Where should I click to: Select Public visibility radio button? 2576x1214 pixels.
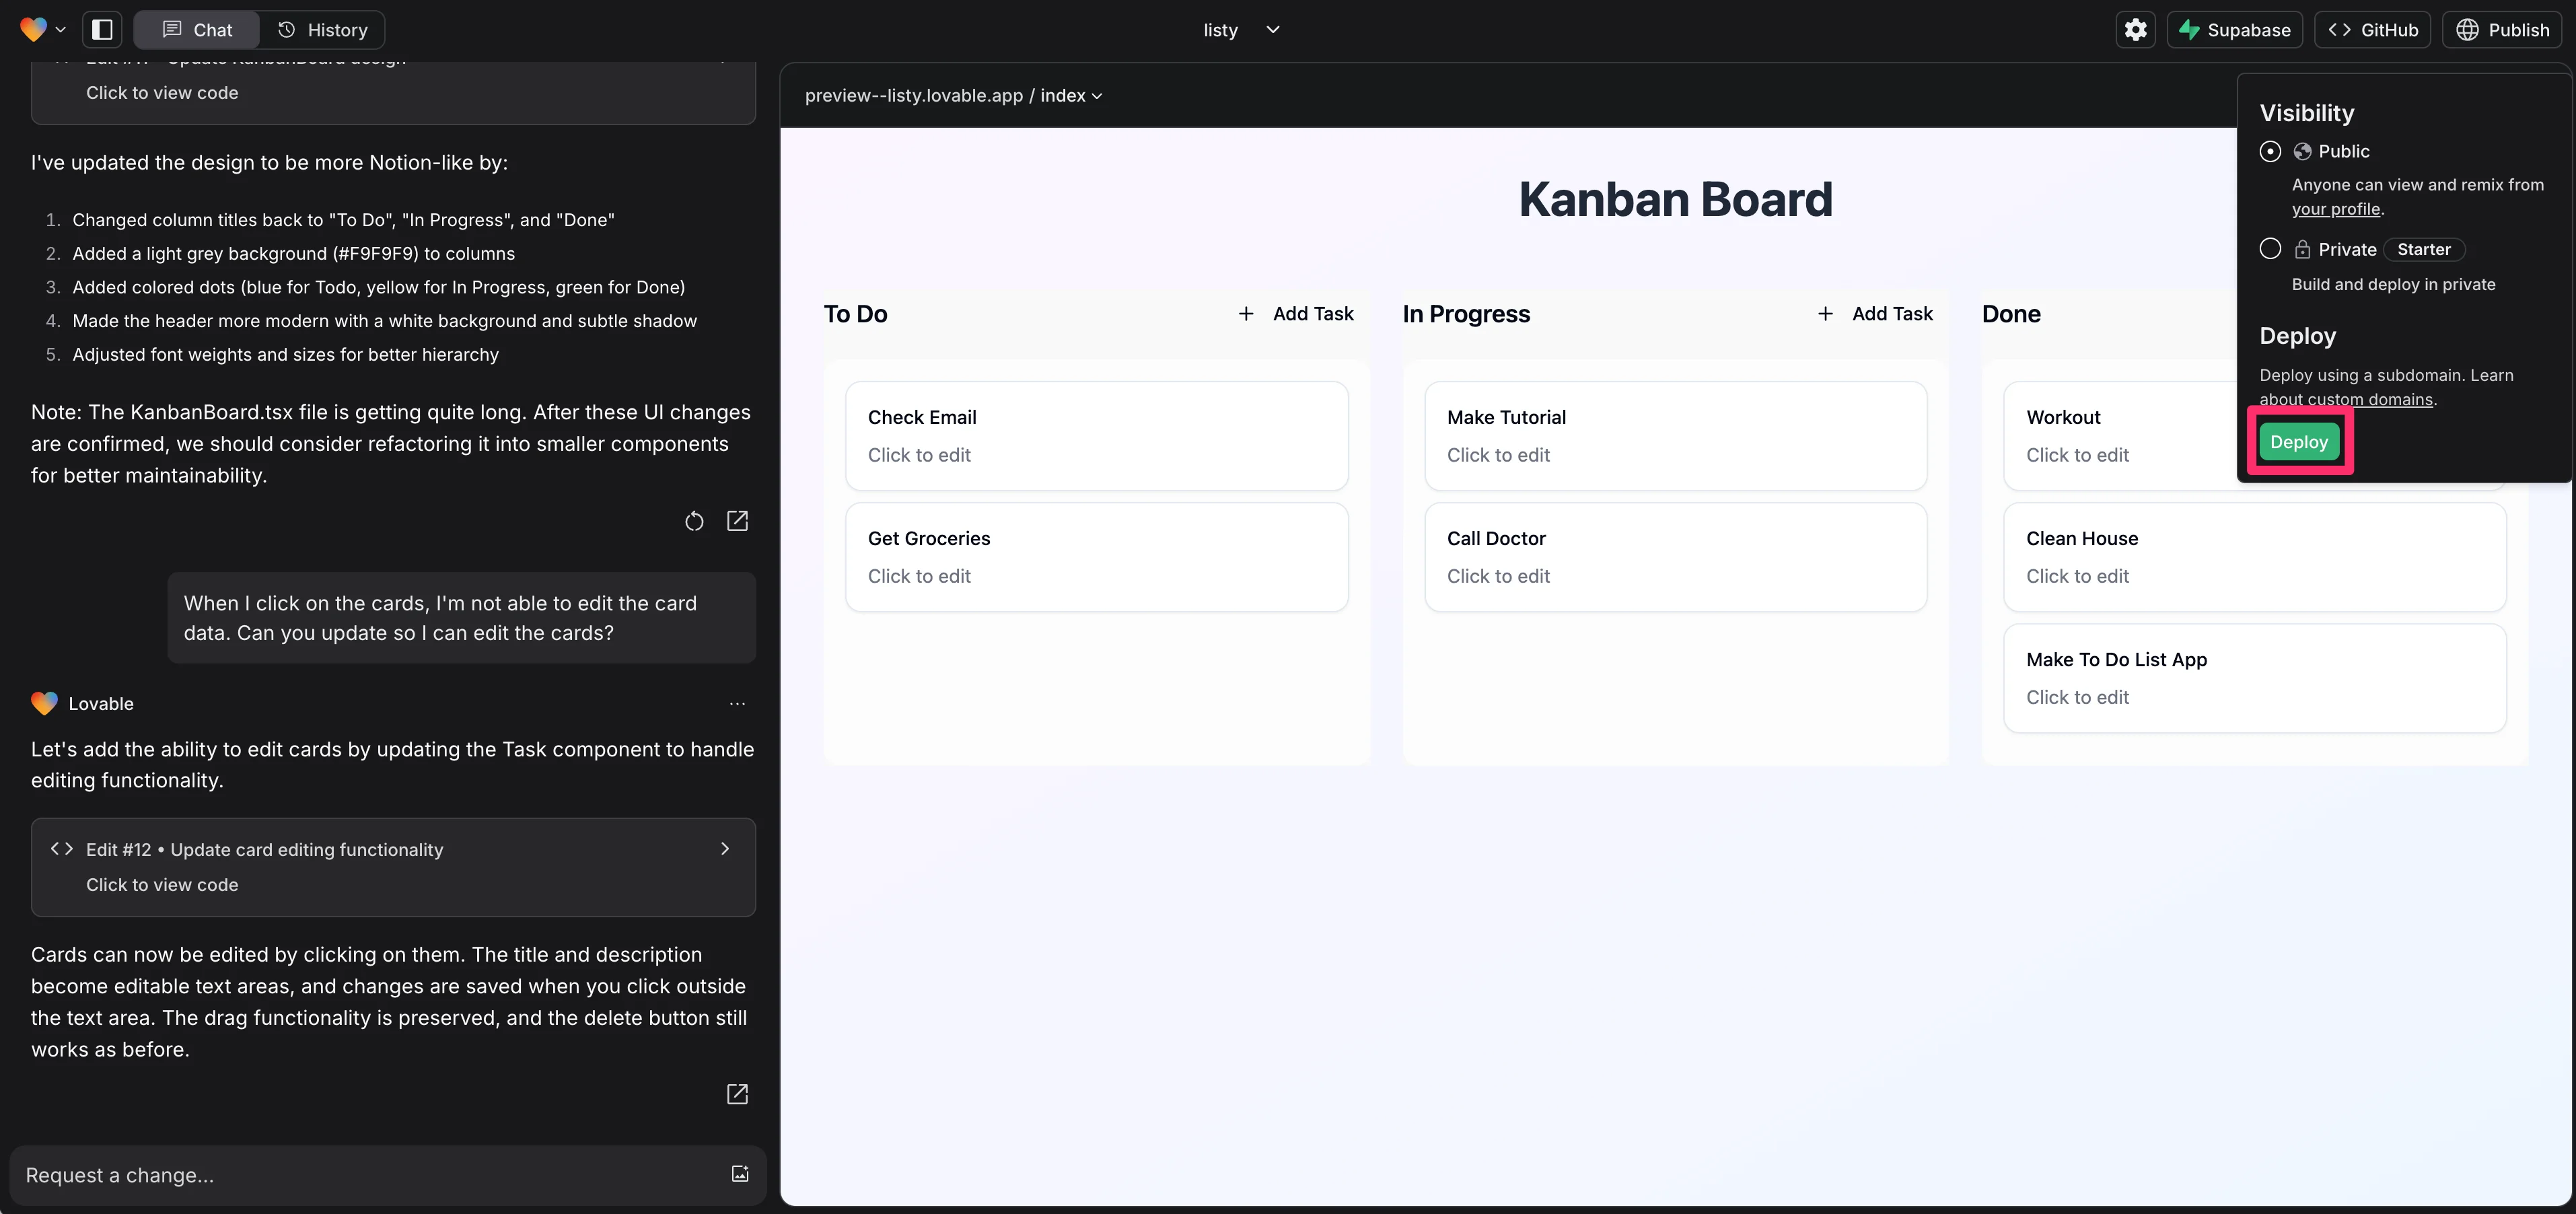click(2270, 151)
